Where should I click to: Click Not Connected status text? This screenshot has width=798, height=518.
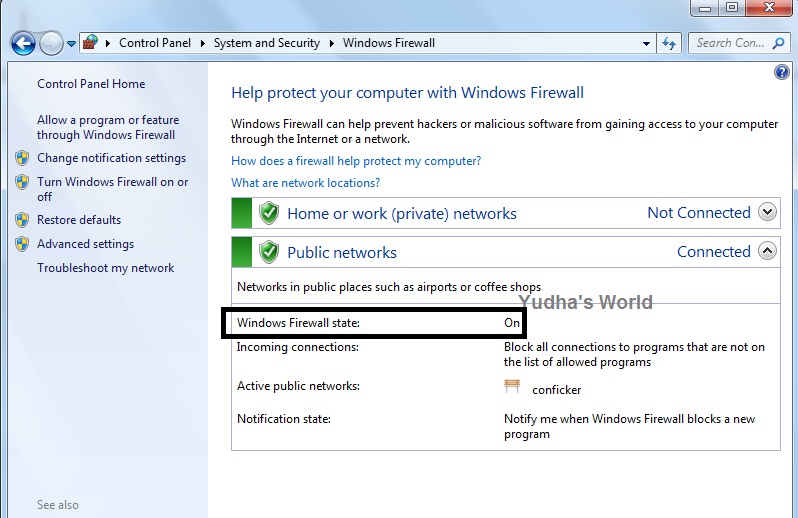tap(699, 213)
